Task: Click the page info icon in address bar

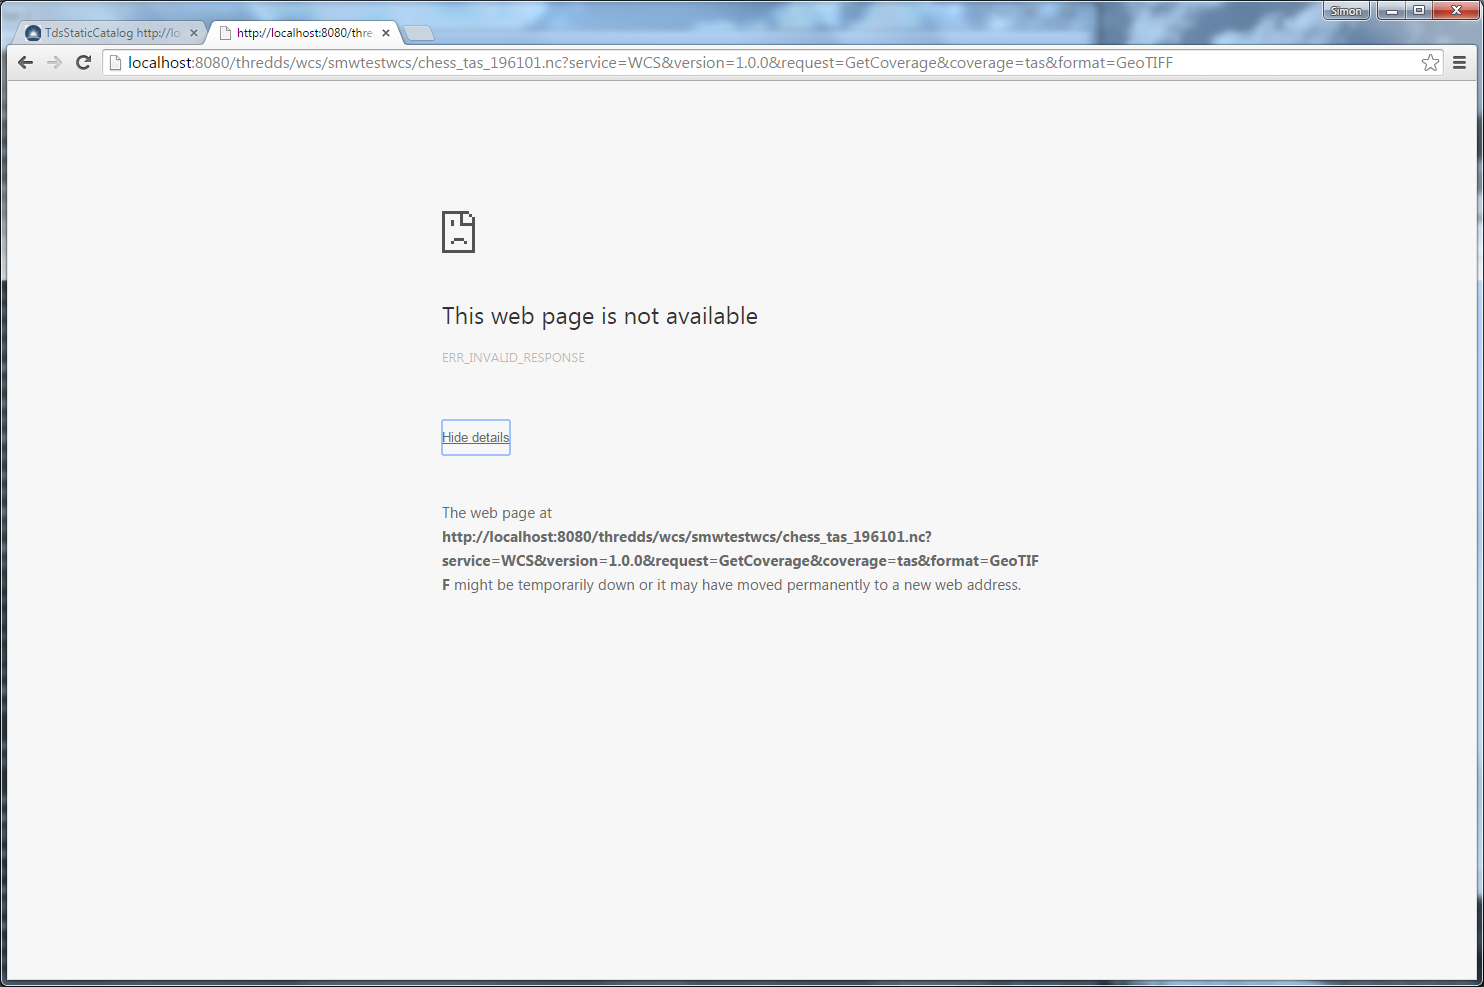Action: [115, 63]
